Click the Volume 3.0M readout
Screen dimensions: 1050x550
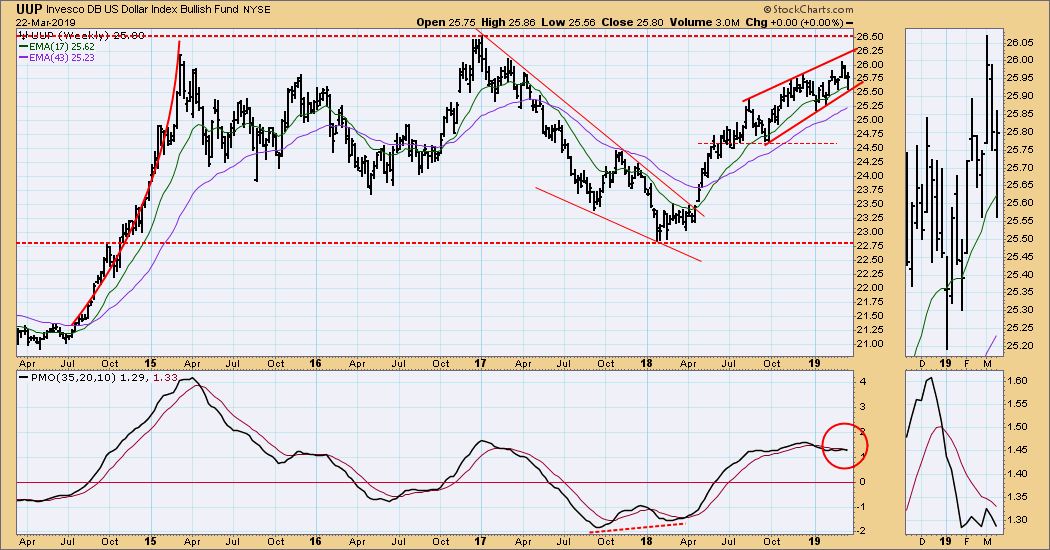[x=704, y=22]
